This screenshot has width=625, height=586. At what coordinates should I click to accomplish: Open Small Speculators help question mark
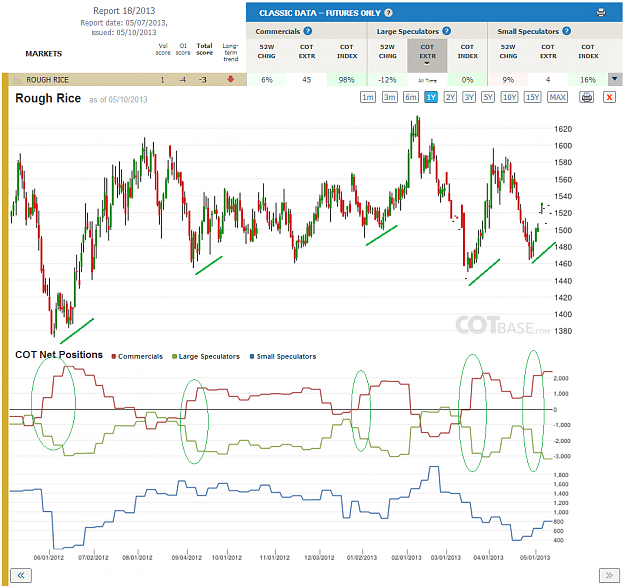(x=566, y=31)
